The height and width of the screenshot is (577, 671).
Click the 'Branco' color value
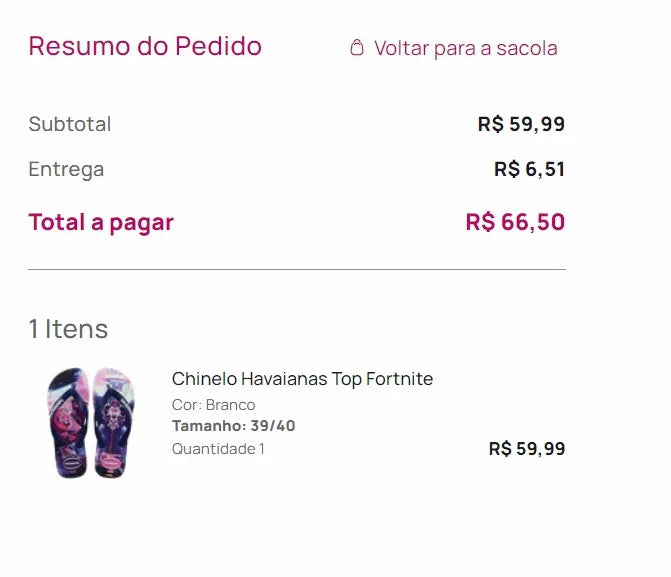(x=230, y=405)
